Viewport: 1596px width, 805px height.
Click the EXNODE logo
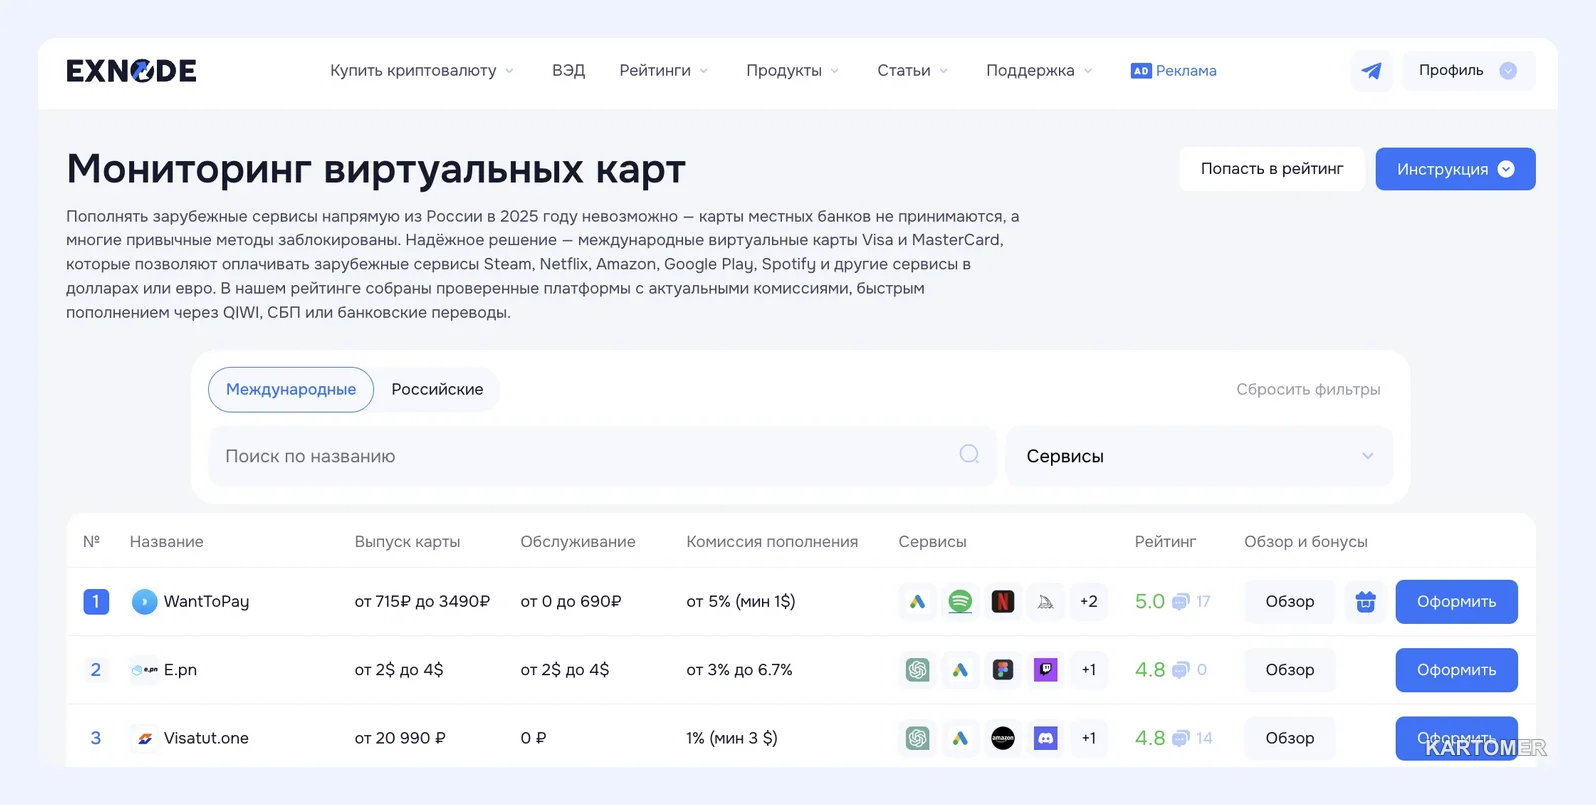point(131,71)
